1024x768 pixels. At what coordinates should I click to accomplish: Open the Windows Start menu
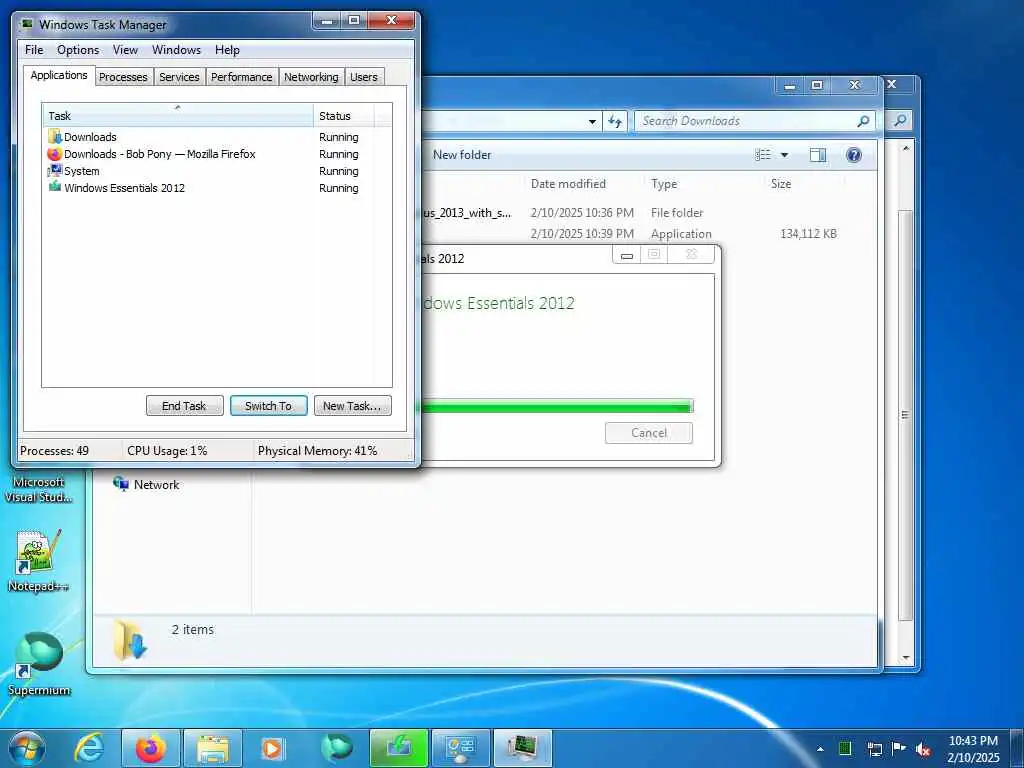[26, 748]
